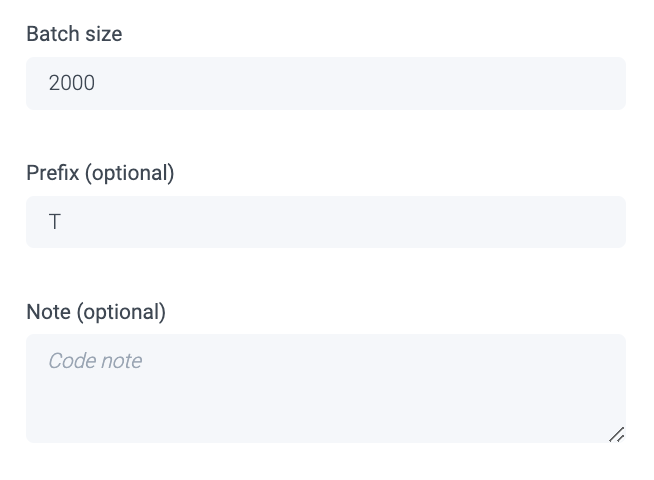
Task: Place cursor on the 2000 value
Action: [72, 83]
